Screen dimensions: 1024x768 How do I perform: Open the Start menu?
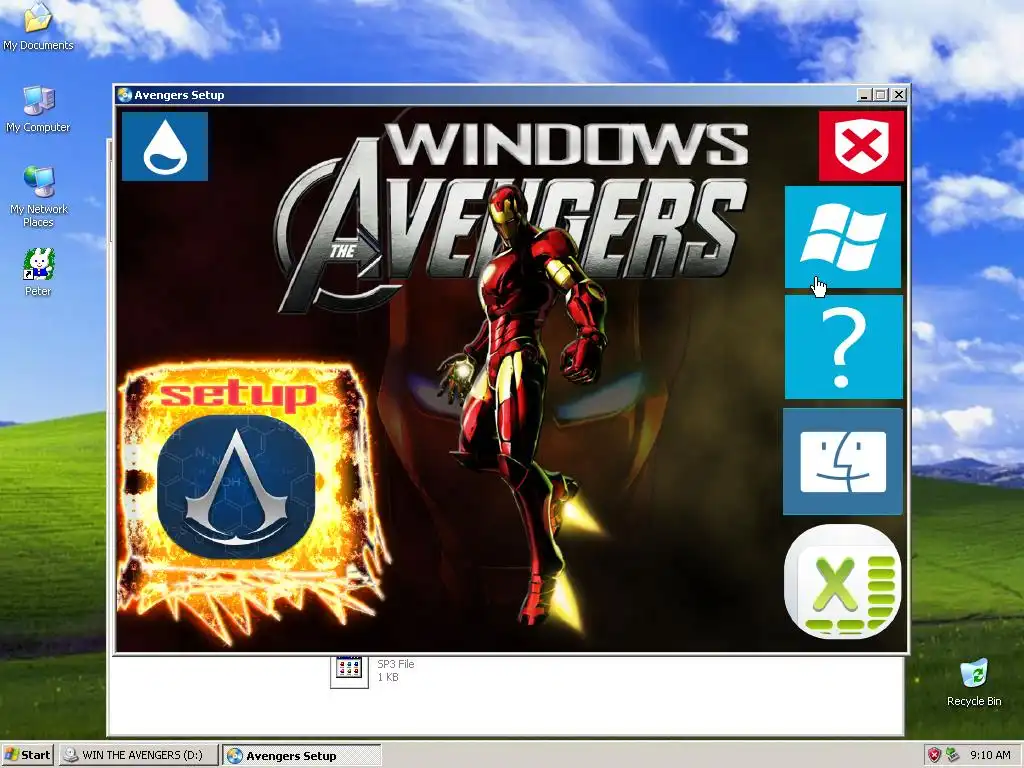pyautogui.click(x=27, y=755)
